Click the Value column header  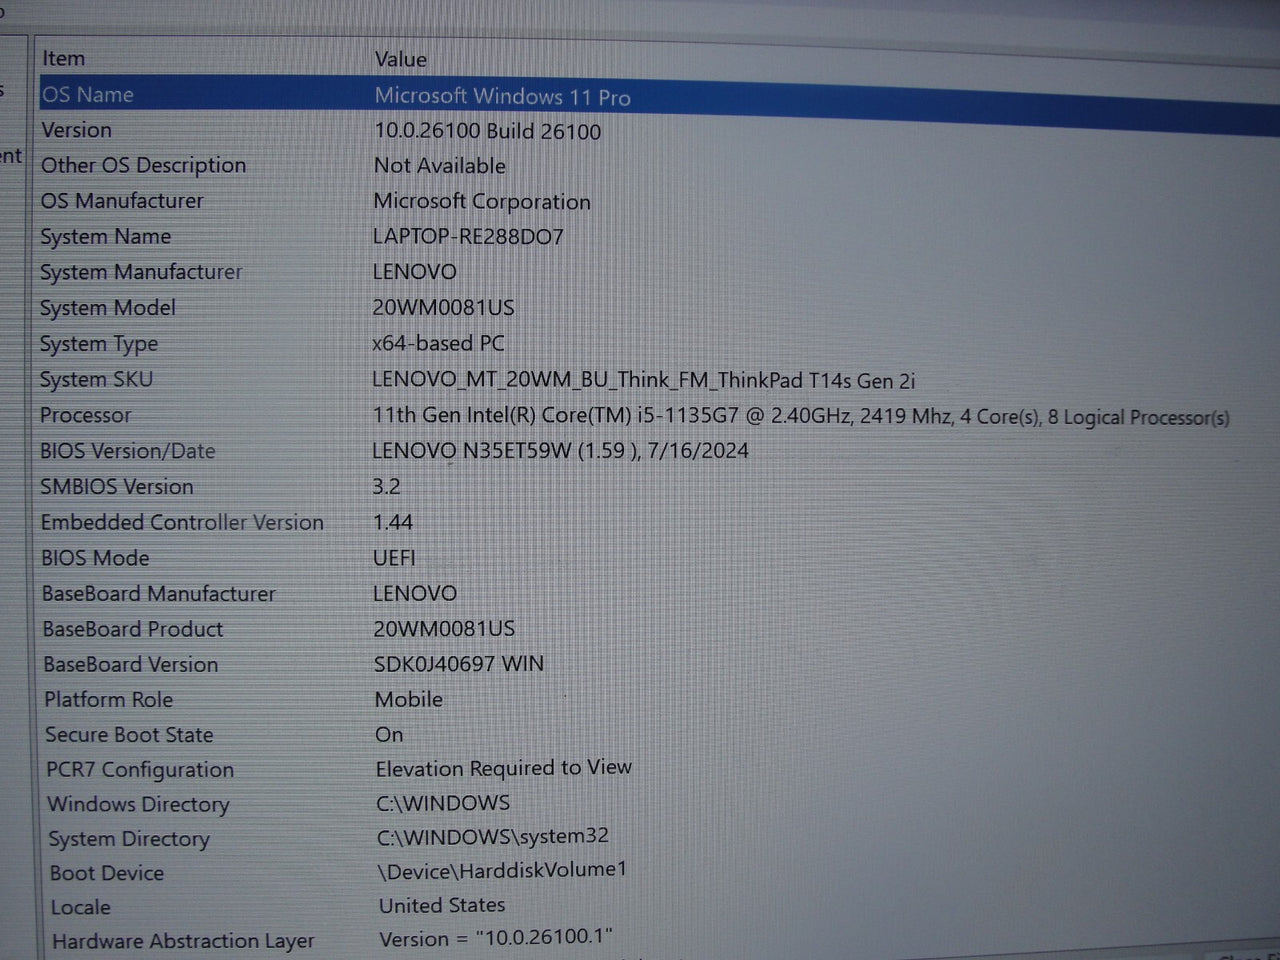(400, 60)
